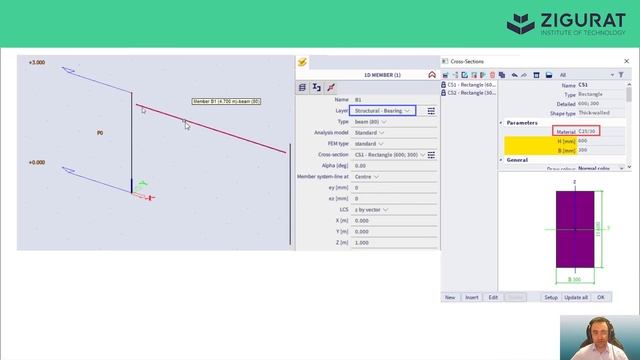Viewport: 640px width, 360px height.
Task: Open the All filter dropdown
Action: click(586, 75)
